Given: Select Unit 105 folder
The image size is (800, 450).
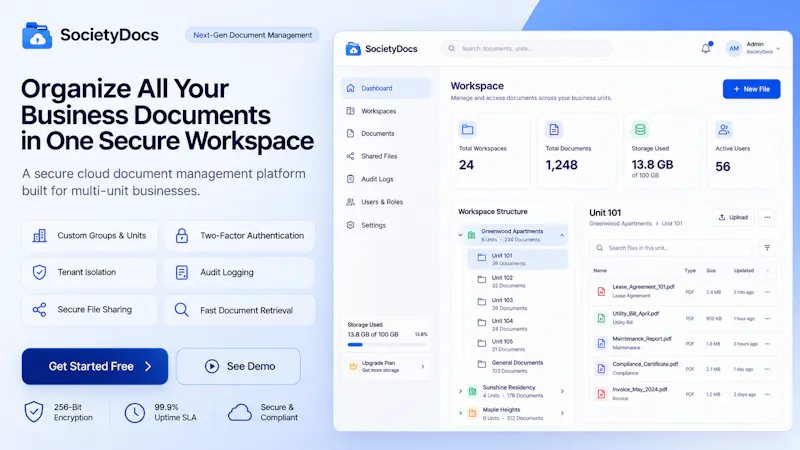Looking at the screenshot, I should (x=517, y=345).
